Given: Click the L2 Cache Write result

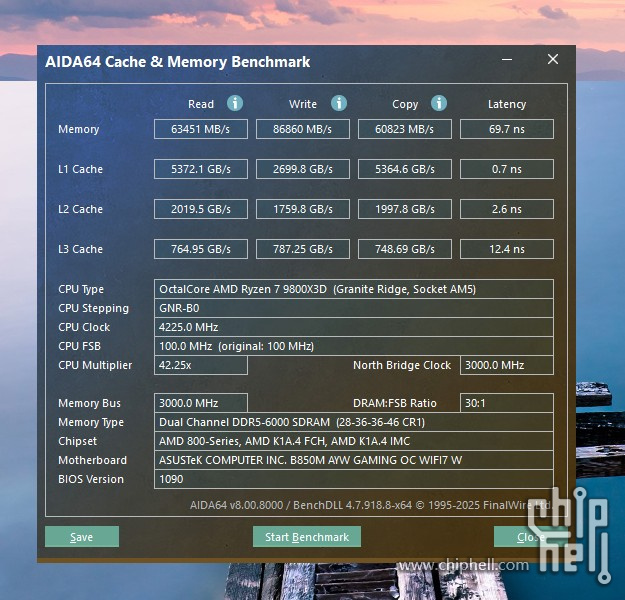Looking at the screenshot, I should (303, 209).
